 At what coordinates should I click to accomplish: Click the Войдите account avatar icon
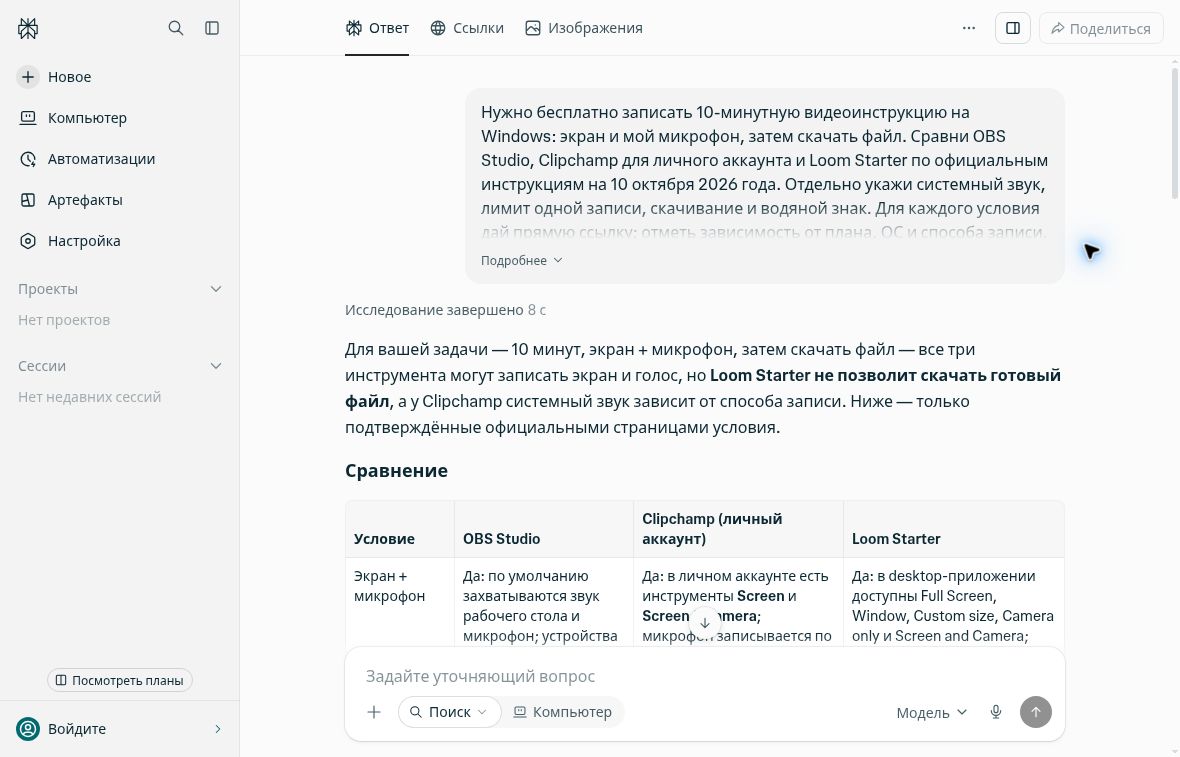[28, 728]
